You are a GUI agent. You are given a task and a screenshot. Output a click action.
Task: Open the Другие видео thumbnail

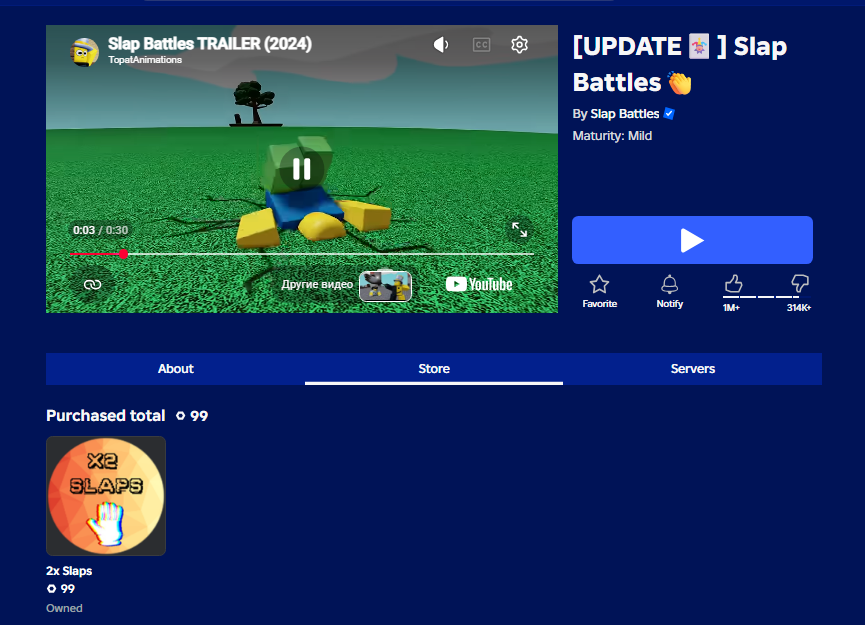point(385,286)
